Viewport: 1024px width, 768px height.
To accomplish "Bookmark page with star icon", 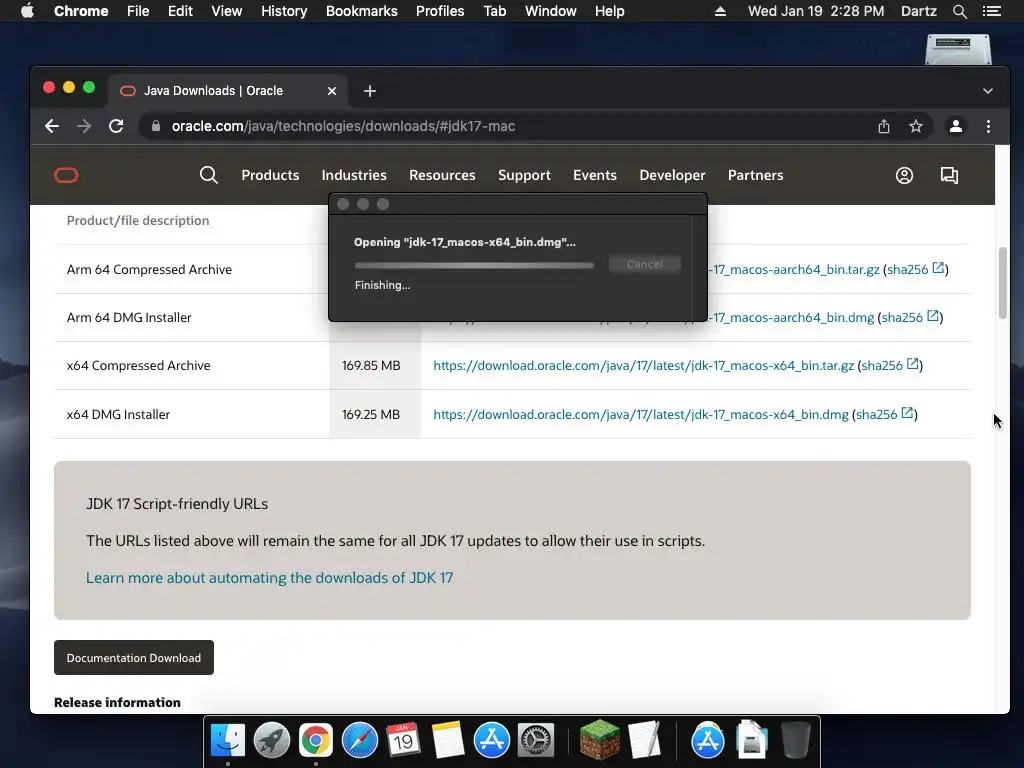I will pos(916,126).
